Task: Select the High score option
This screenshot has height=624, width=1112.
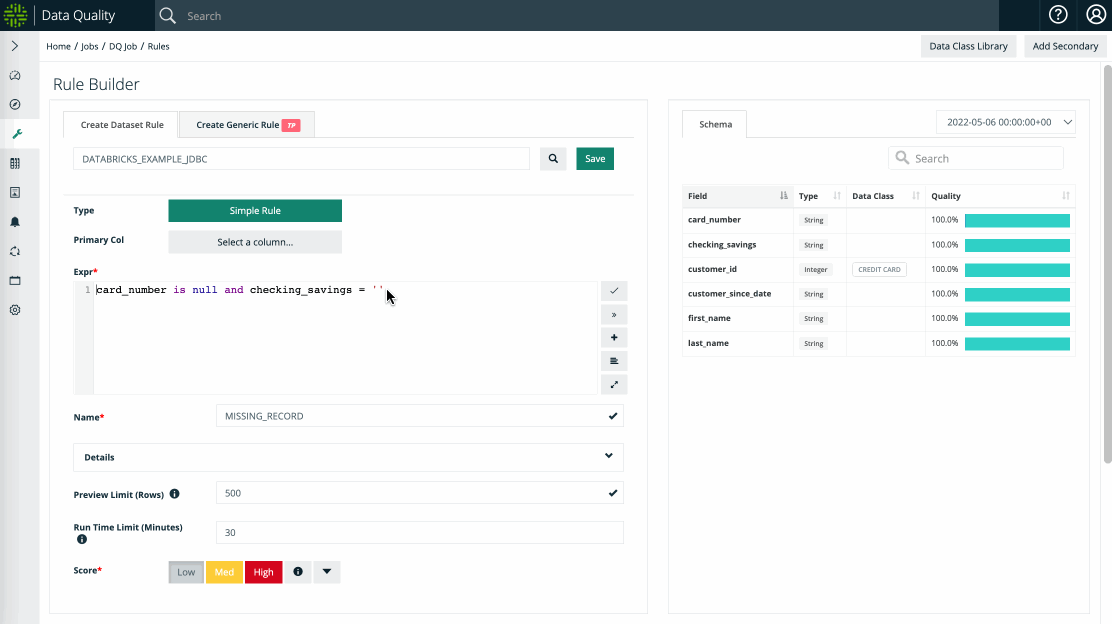Action: coord(263,572)
